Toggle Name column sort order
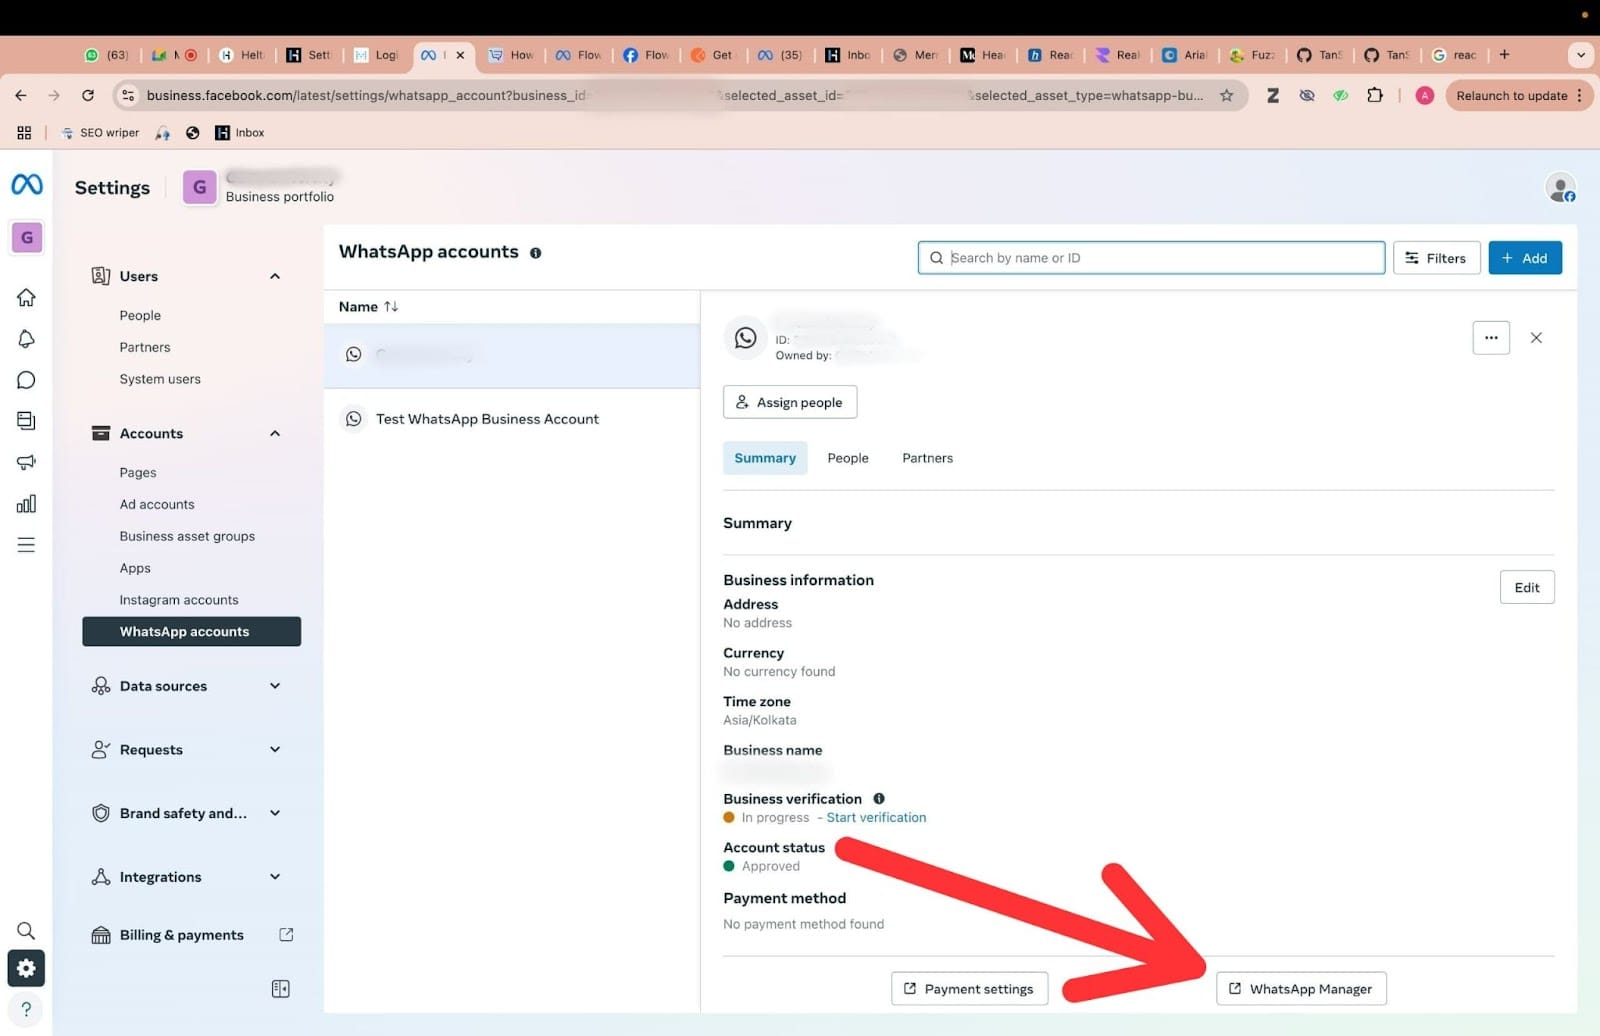Image resolution: width=1600 pixels, height=1036 pixels. pos(390,307)
